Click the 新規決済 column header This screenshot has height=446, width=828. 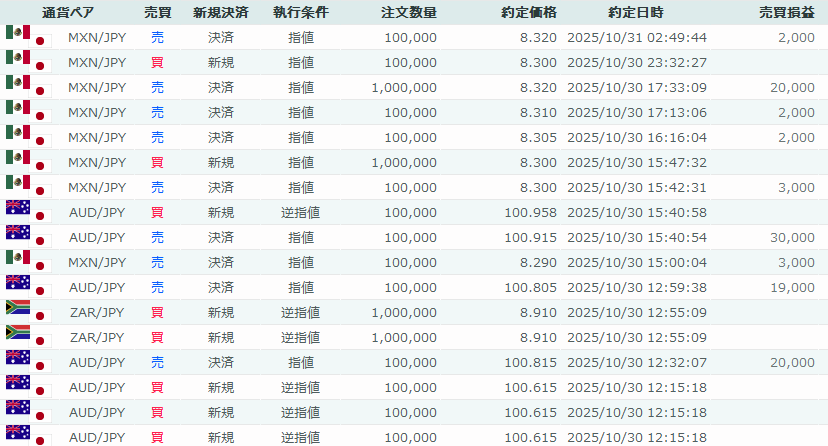click(x=222, y=13)
